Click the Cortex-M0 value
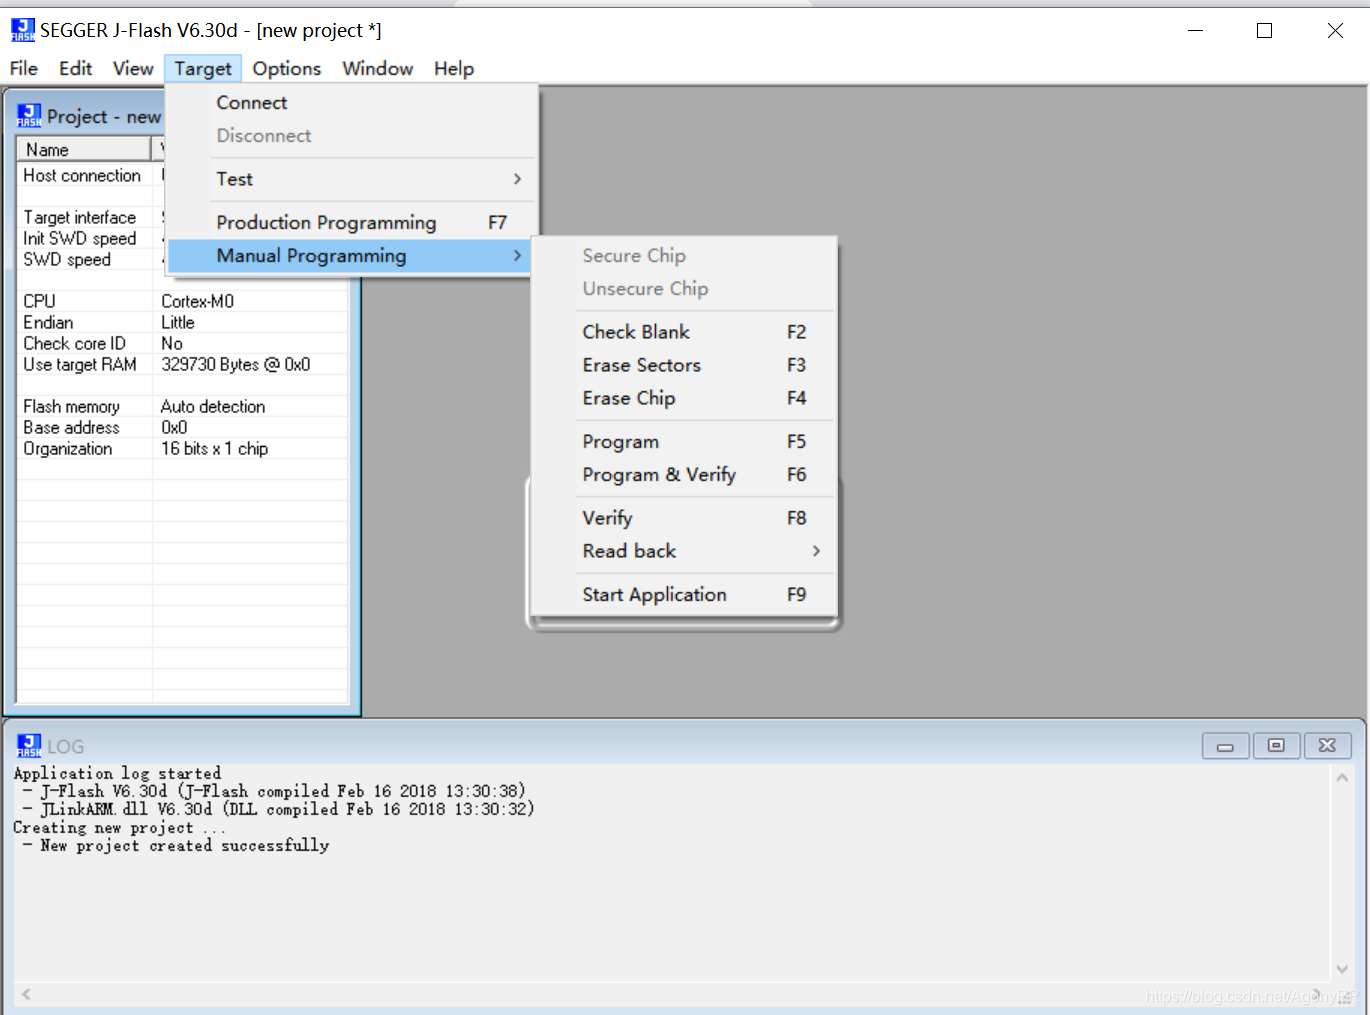1370x1015 pixels. [x=198, y=301]
